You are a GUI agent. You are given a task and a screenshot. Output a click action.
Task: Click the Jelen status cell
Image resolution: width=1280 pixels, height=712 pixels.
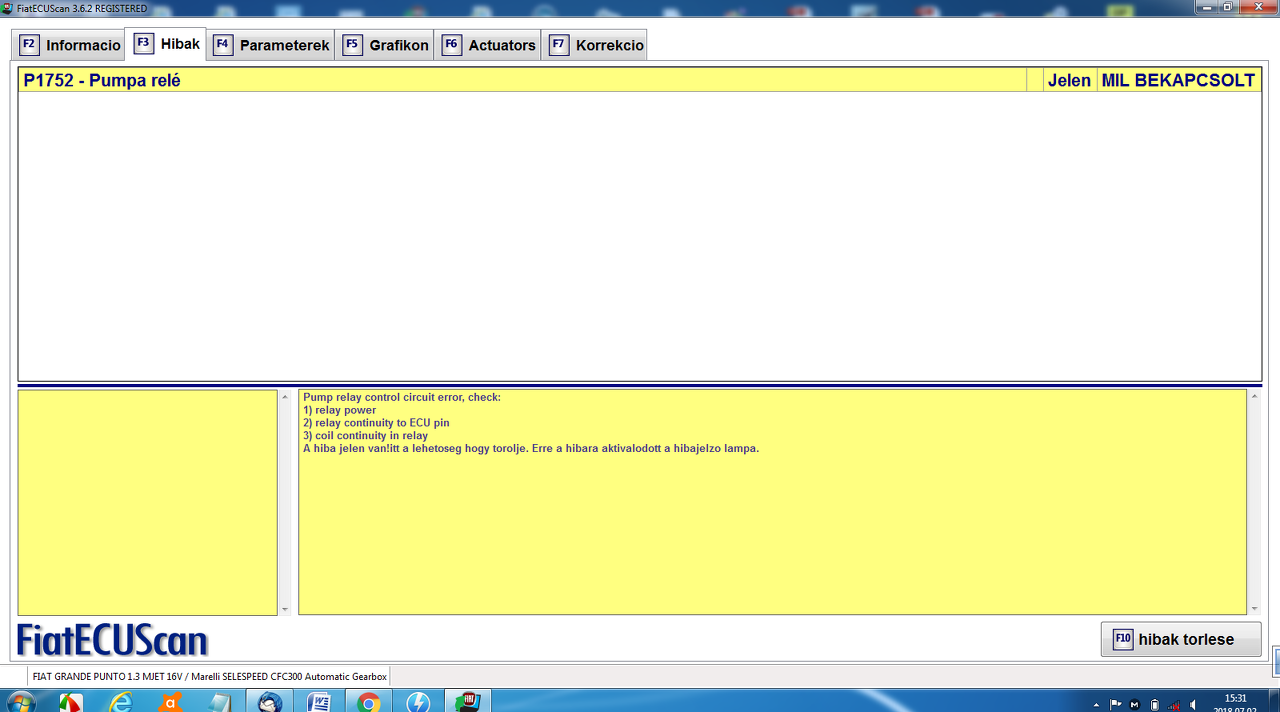[x=1069, y=81]
